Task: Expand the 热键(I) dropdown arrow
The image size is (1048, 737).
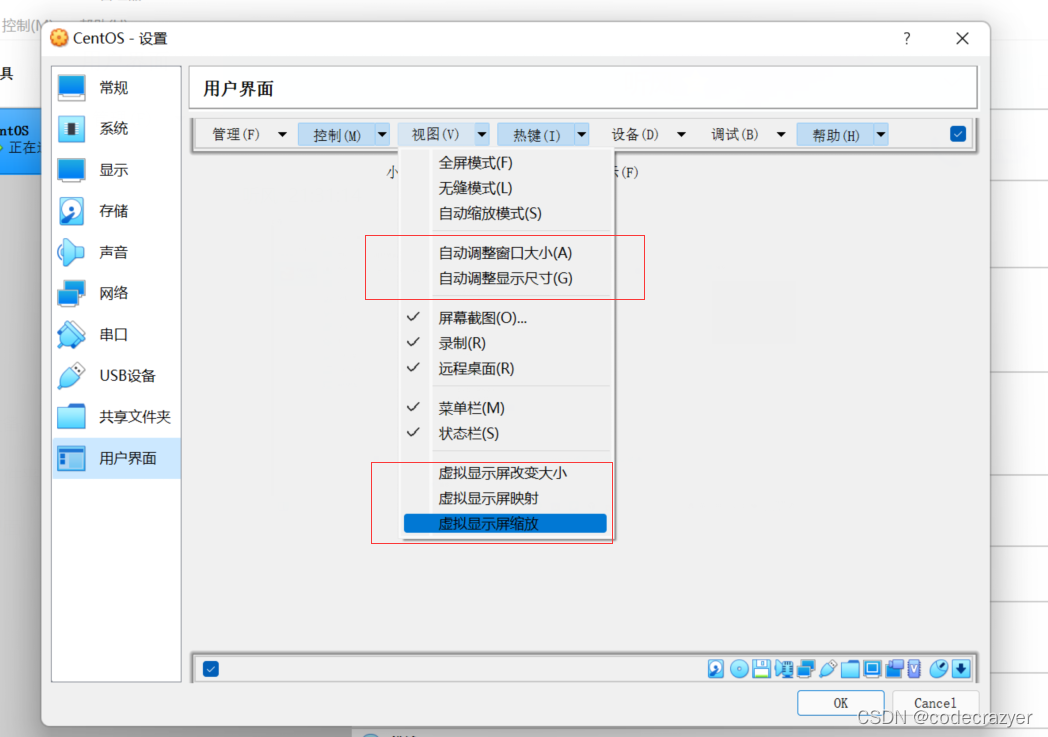Action: pos(582,134)
